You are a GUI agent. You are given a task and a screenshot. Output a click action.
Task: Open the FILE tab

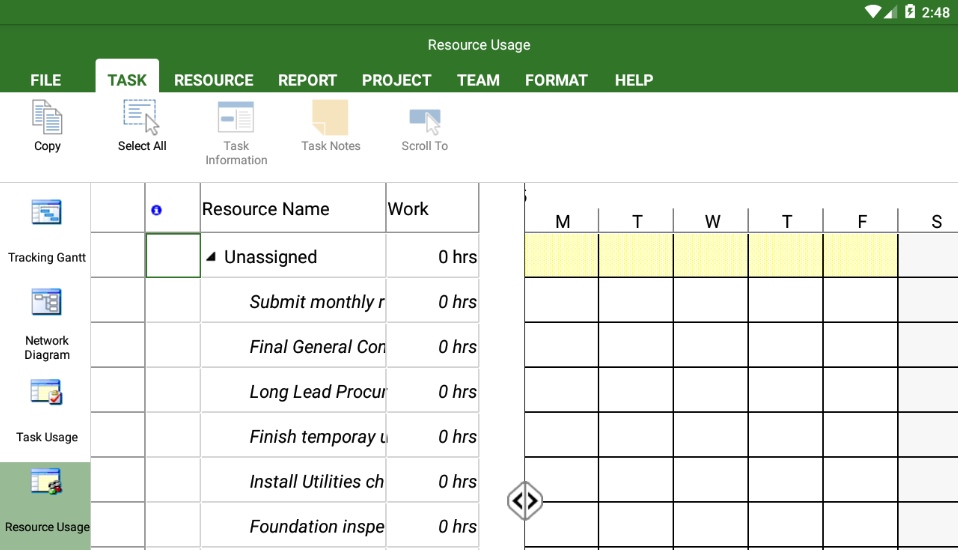pyautogui.click(x=46, y=80)
